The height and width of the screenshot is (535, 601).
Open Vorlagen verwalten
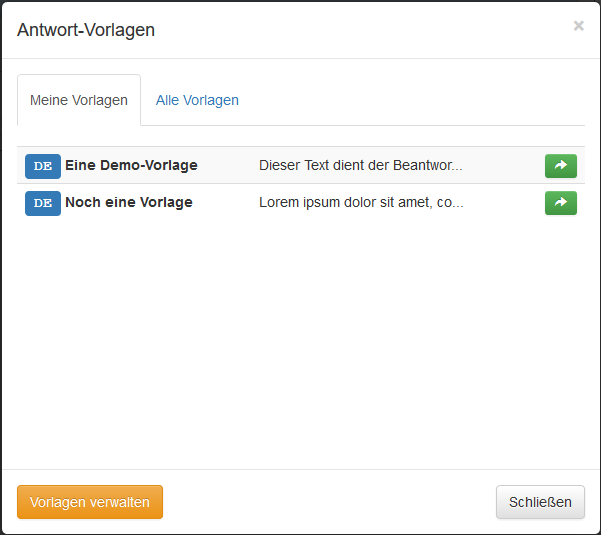click(x=90, y=502)
